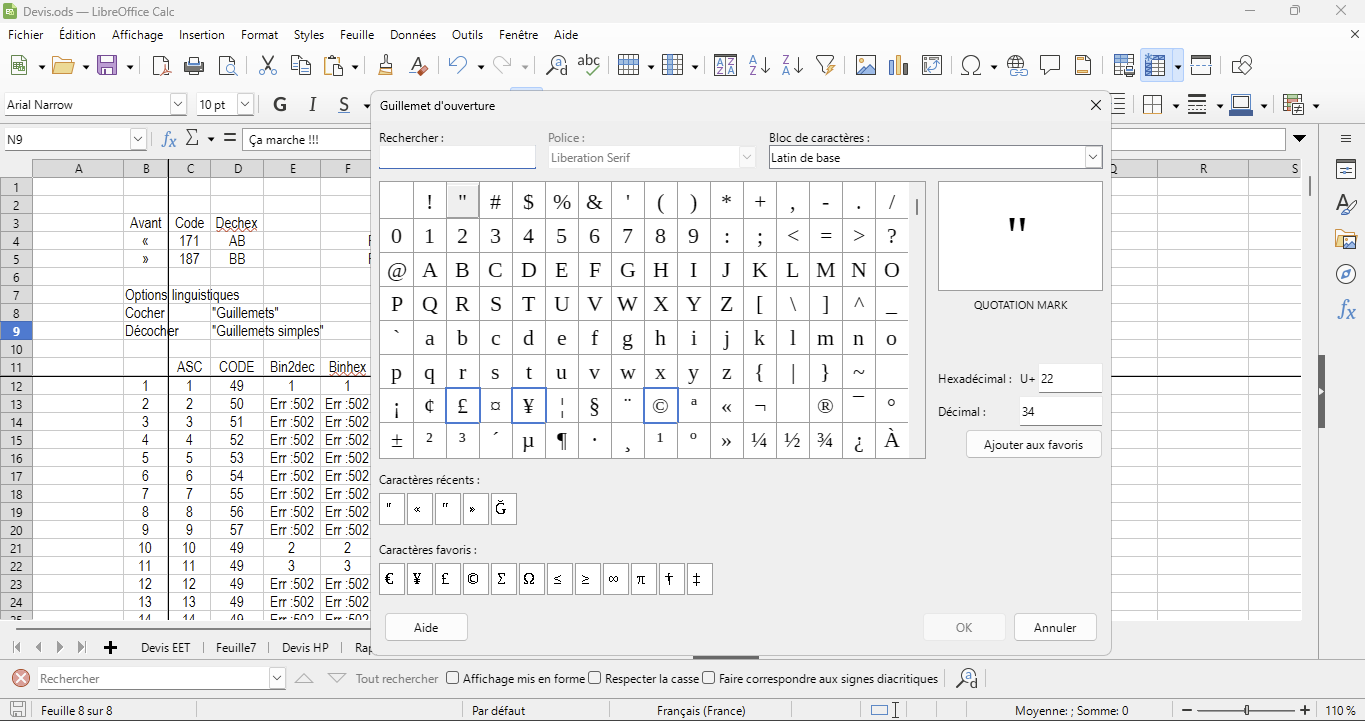The width and height of the screenshot is (1365, 721).
Task: Open the Find and Replace icon
Action: point(556,66)
